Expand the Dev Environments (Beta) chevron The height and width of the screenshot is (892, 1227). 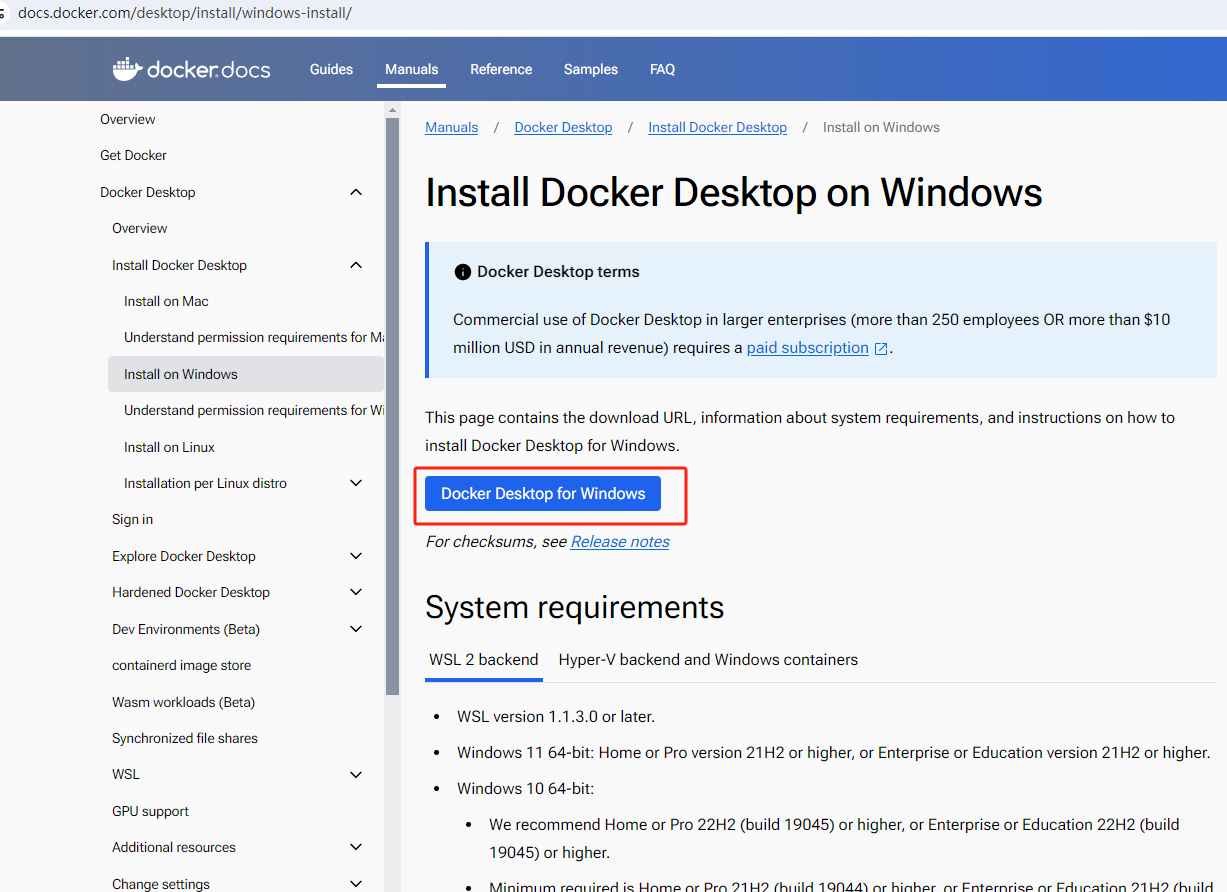point(356,629)
